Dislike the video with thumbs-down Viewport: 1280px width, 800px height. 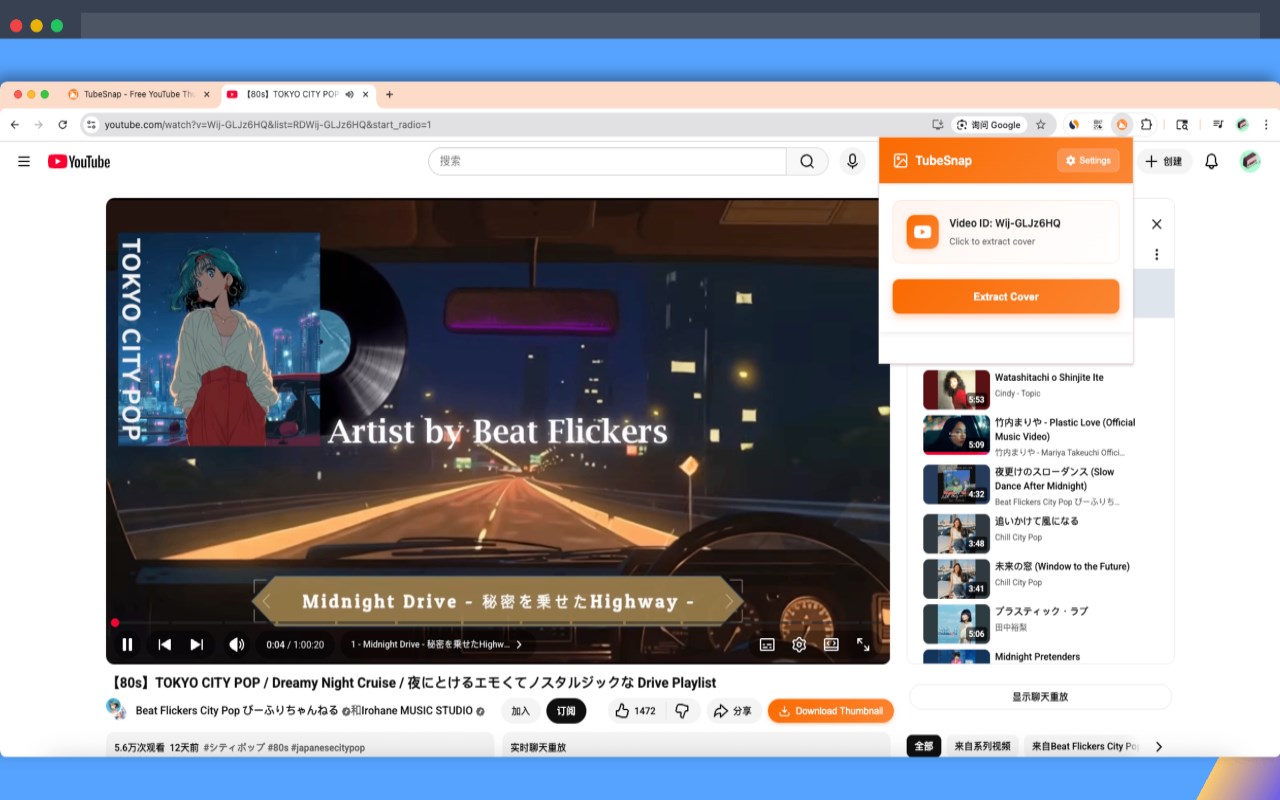click(x=683, y=711)
